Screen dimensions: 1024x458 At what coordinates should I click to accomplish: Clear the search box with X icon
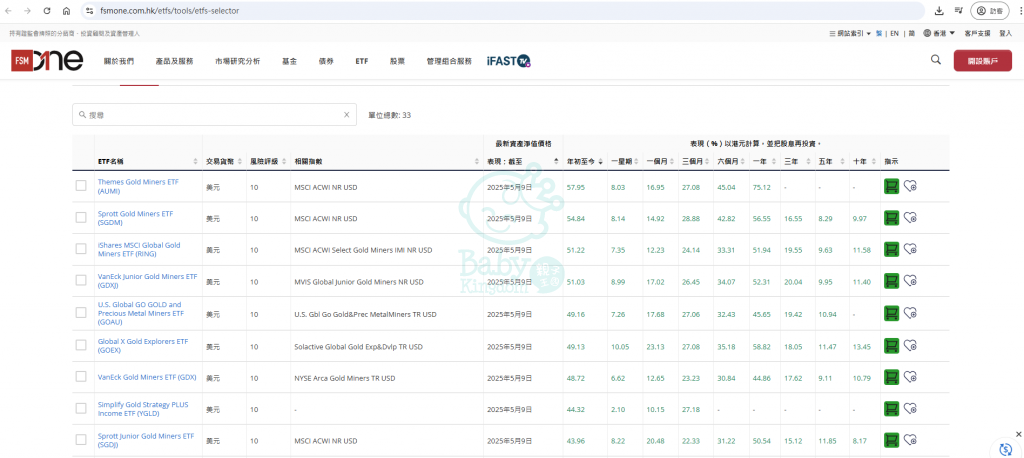347,114
